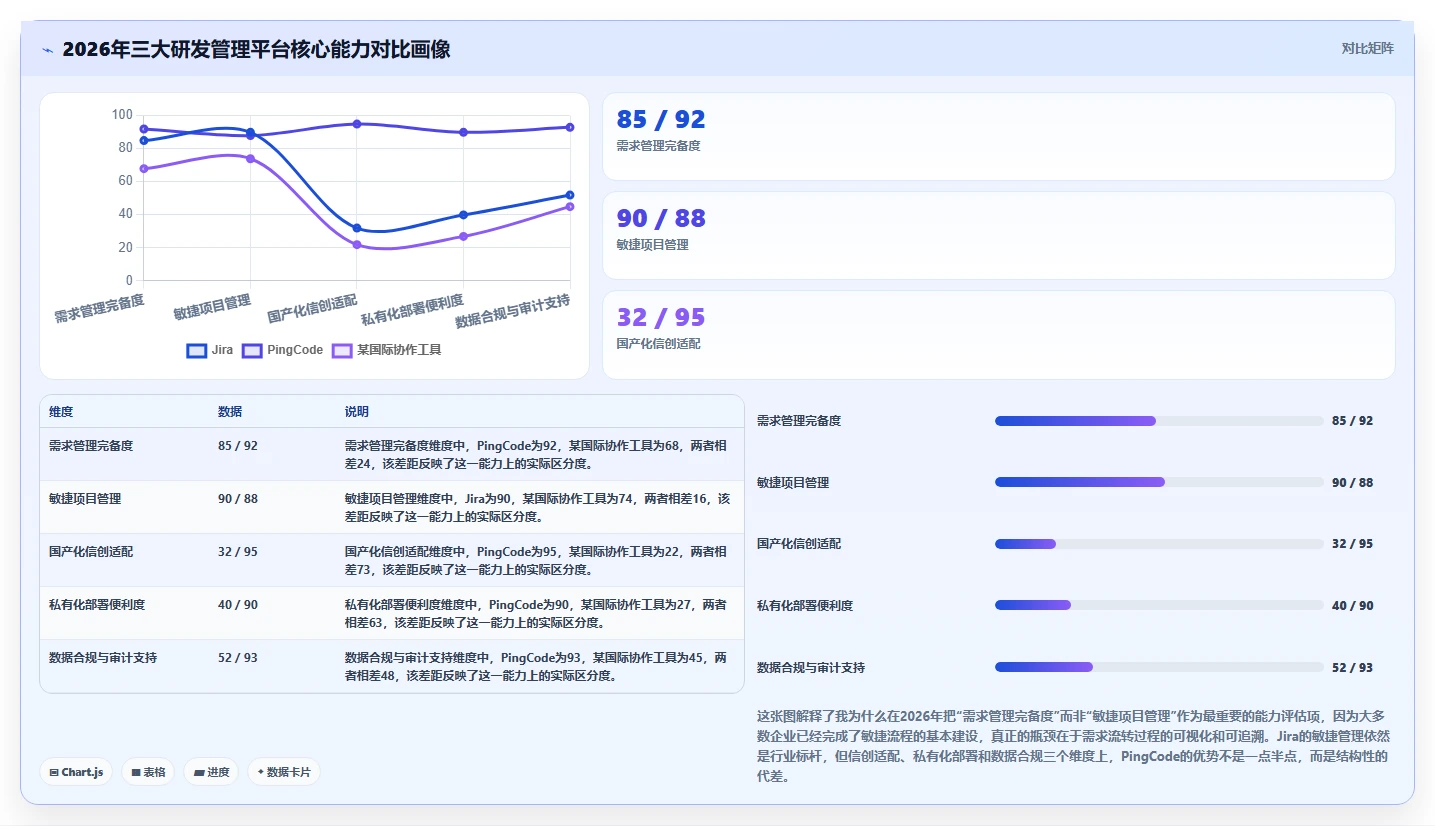Click the summary paragraph about Jira

(x=1074, y=746)
